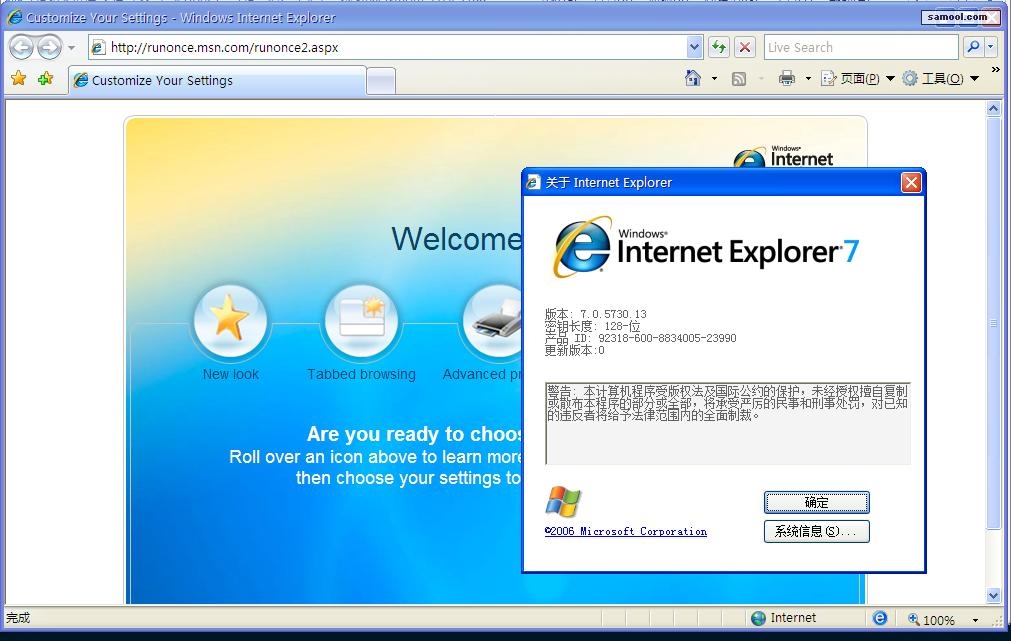Open the 页面(P) Page menu
Viewport: 1011px width, 641px height.
pyautogui.click(x=857, y=79)
